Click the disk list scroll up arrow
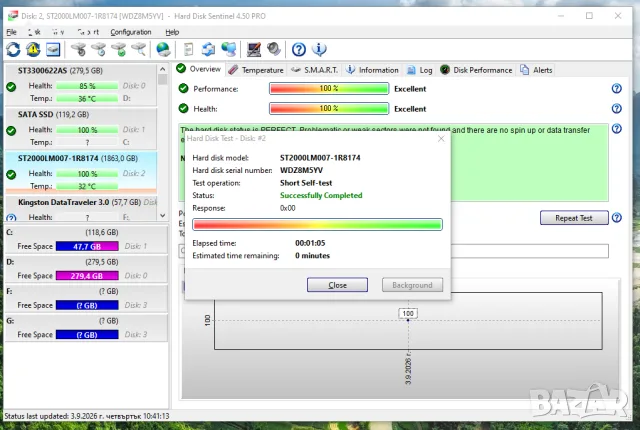 click(x=162, y=69)
